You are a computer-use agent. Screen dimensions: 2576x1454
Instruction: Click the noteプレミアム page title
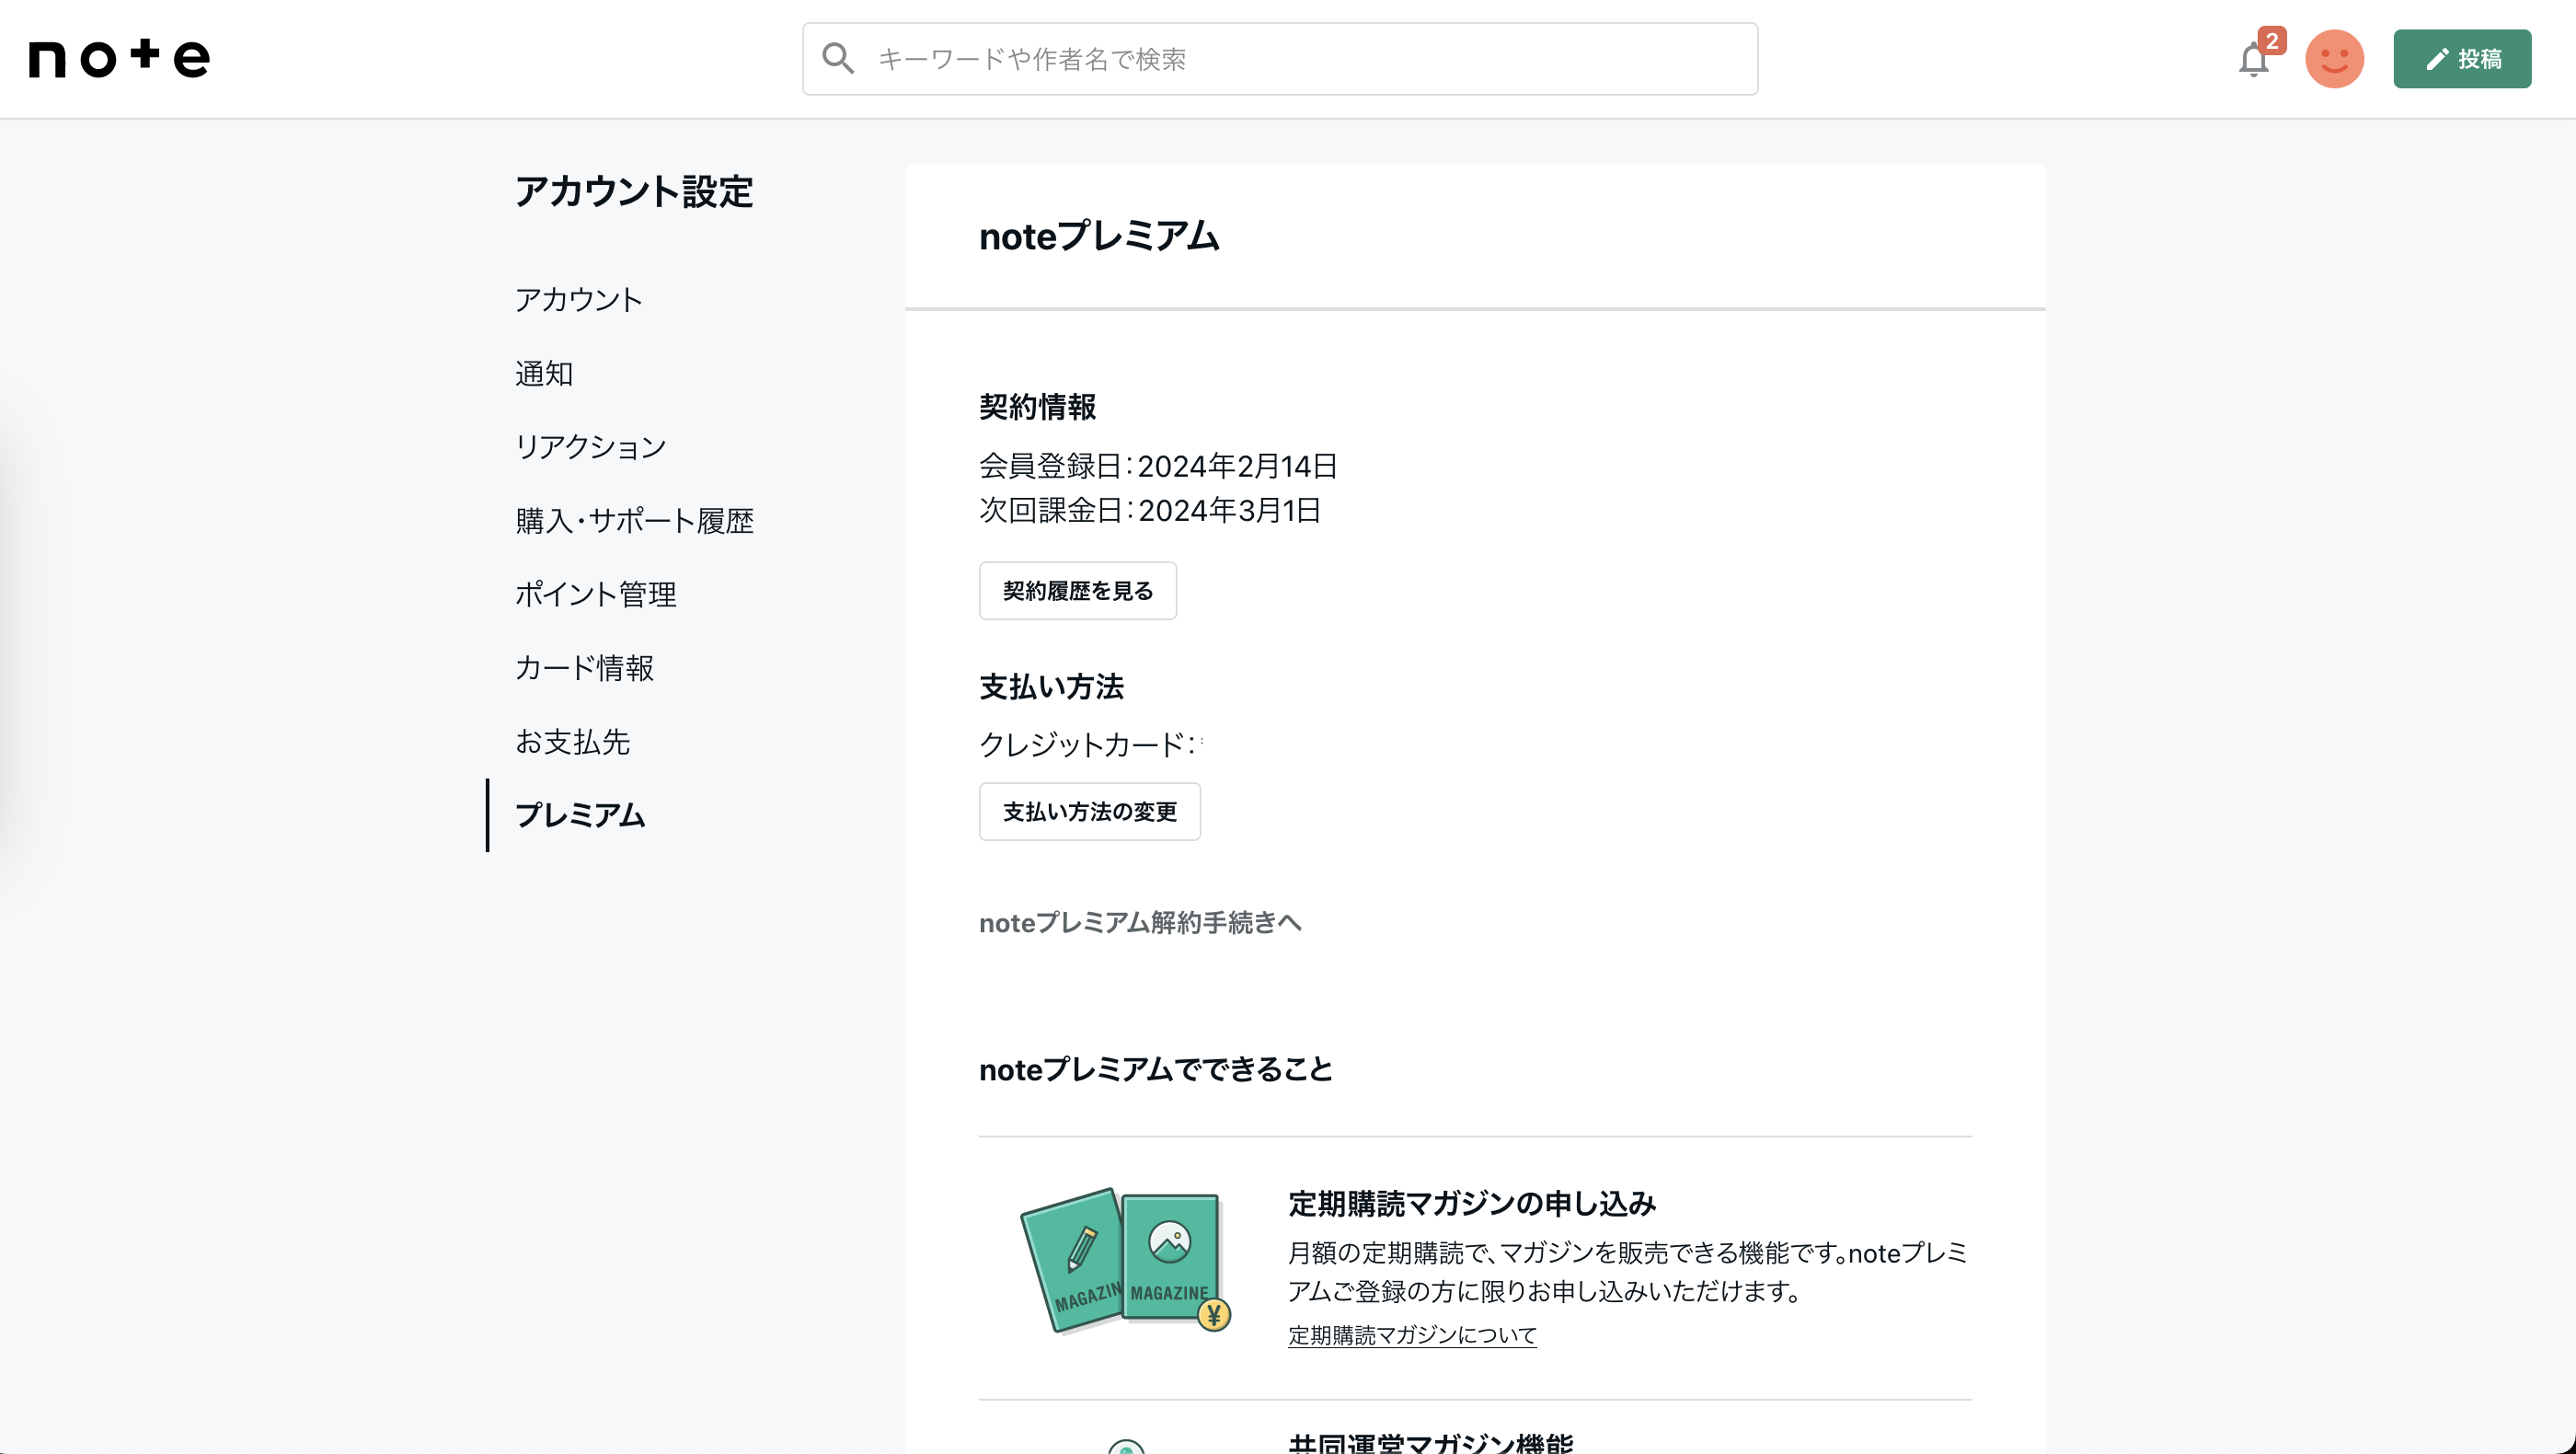point(1099,237)
